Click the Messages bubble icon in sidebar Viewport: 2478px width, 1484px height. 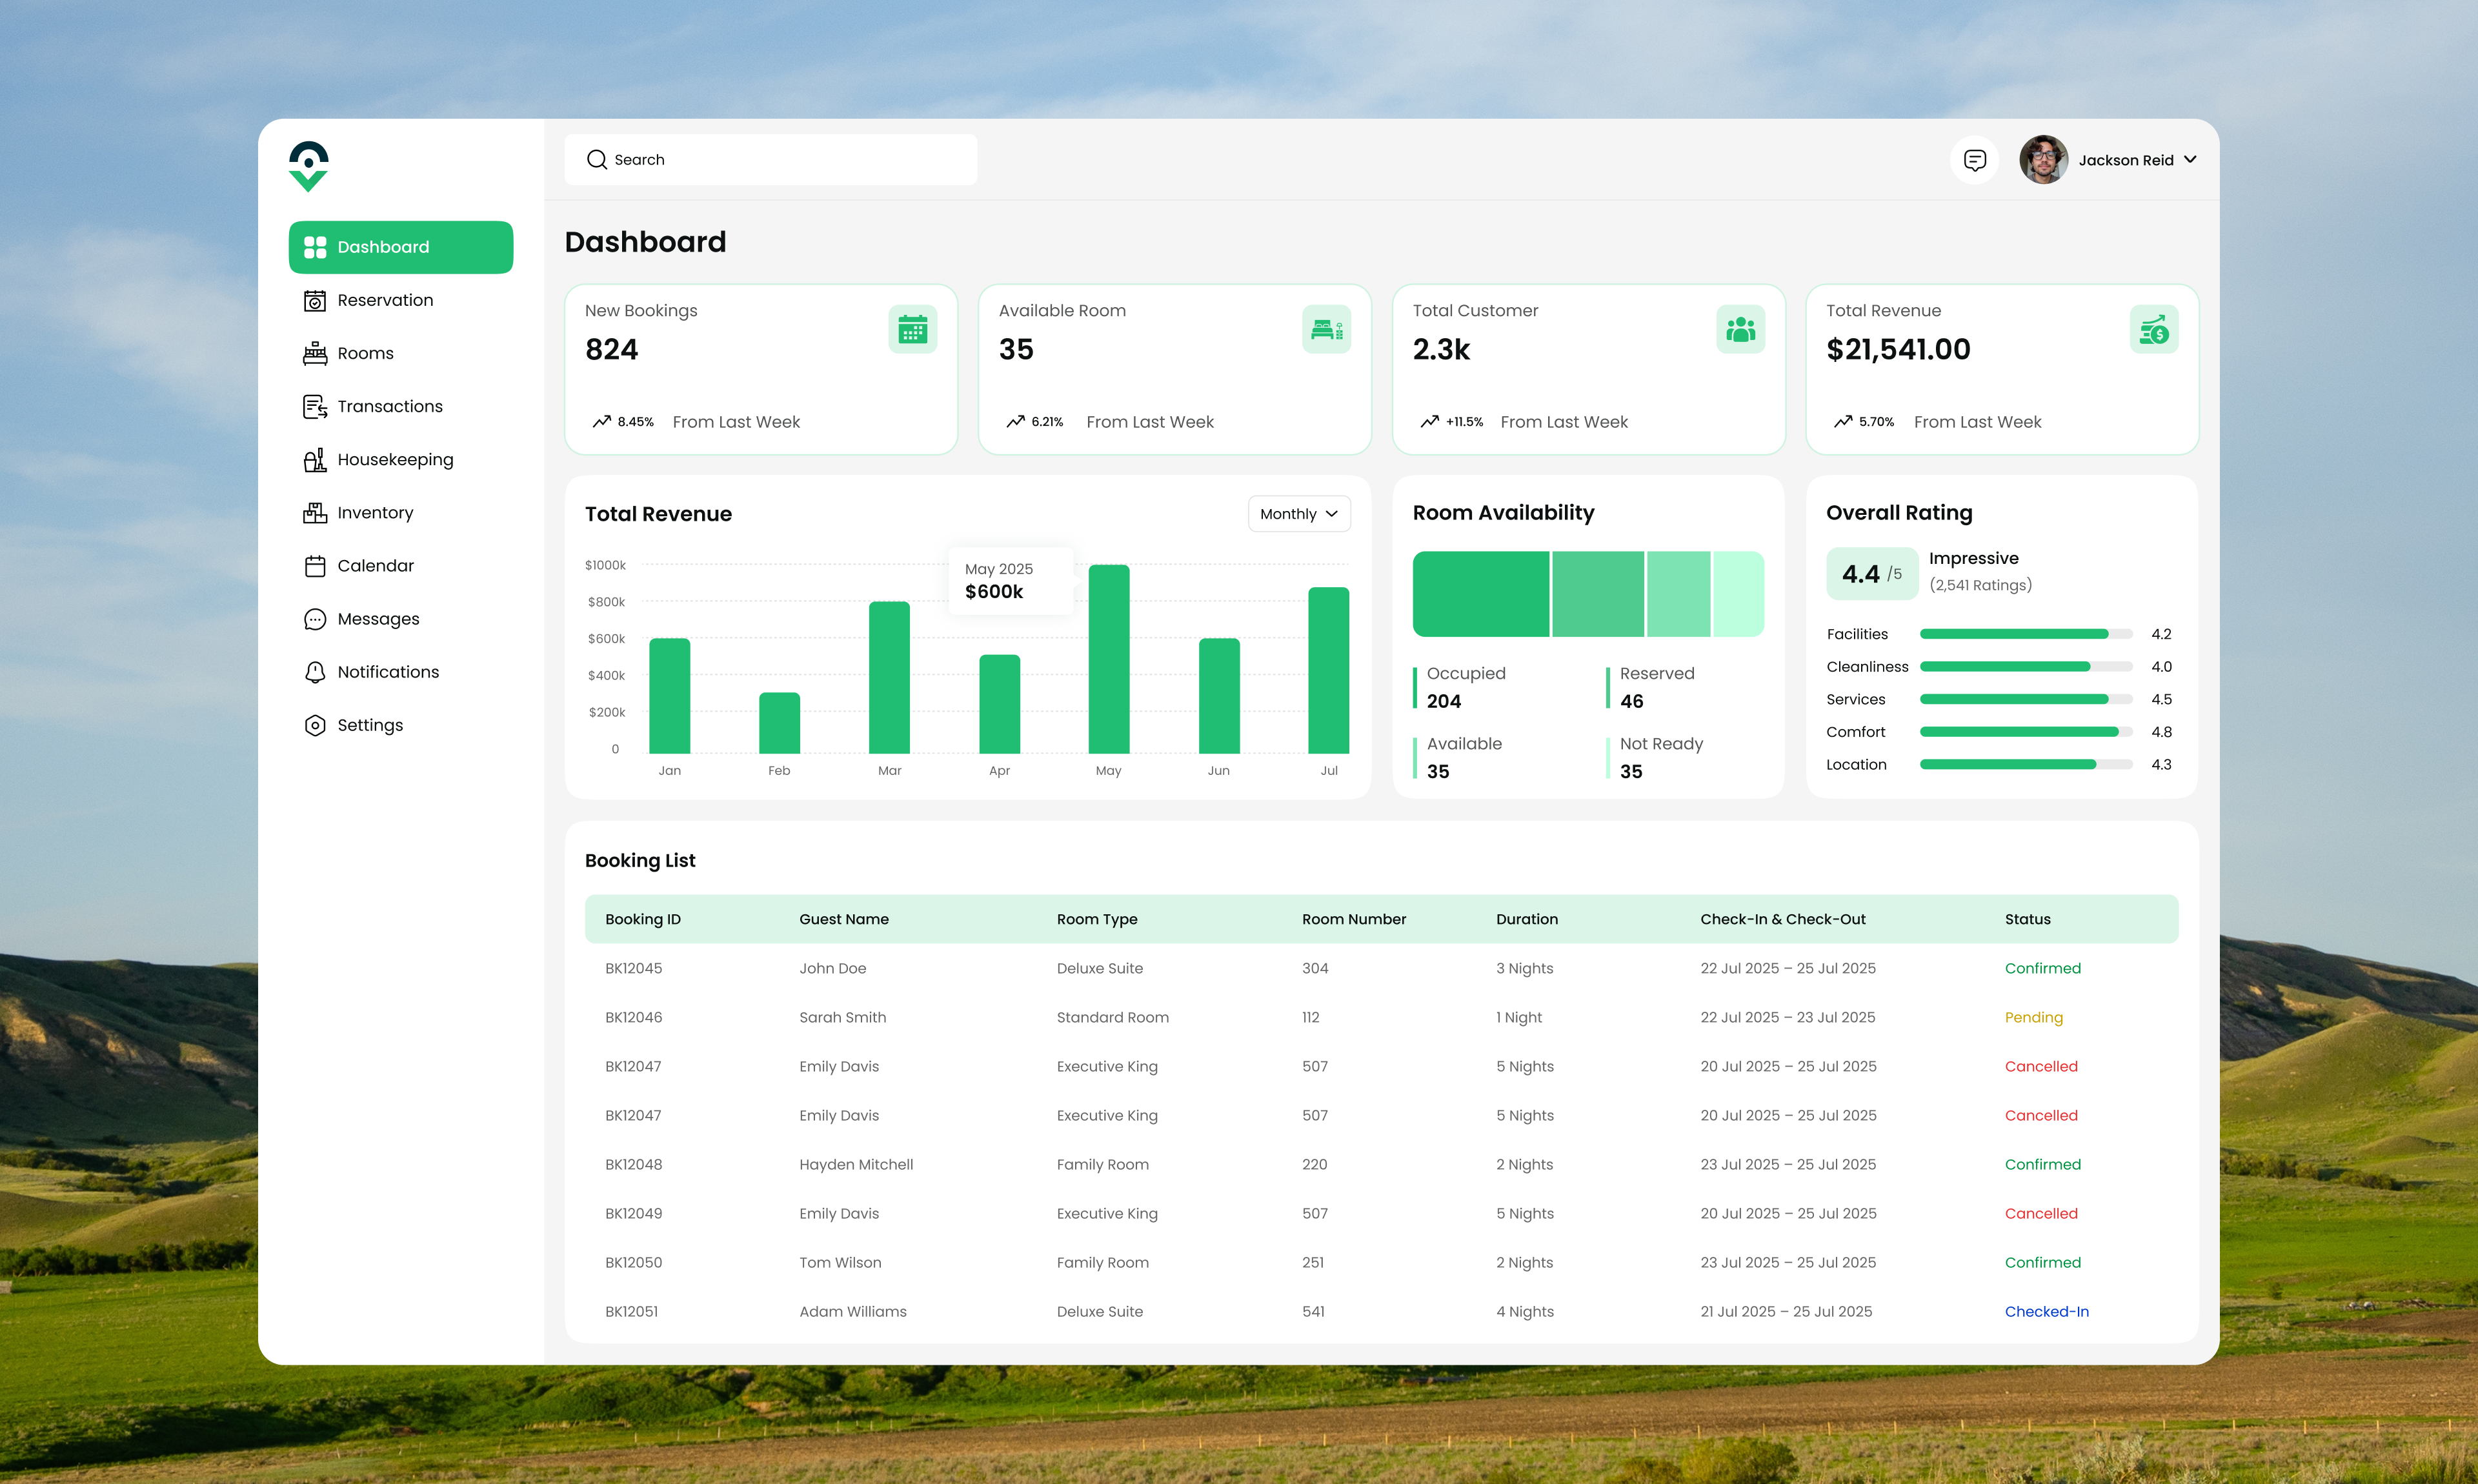click(x=315, y=619)
